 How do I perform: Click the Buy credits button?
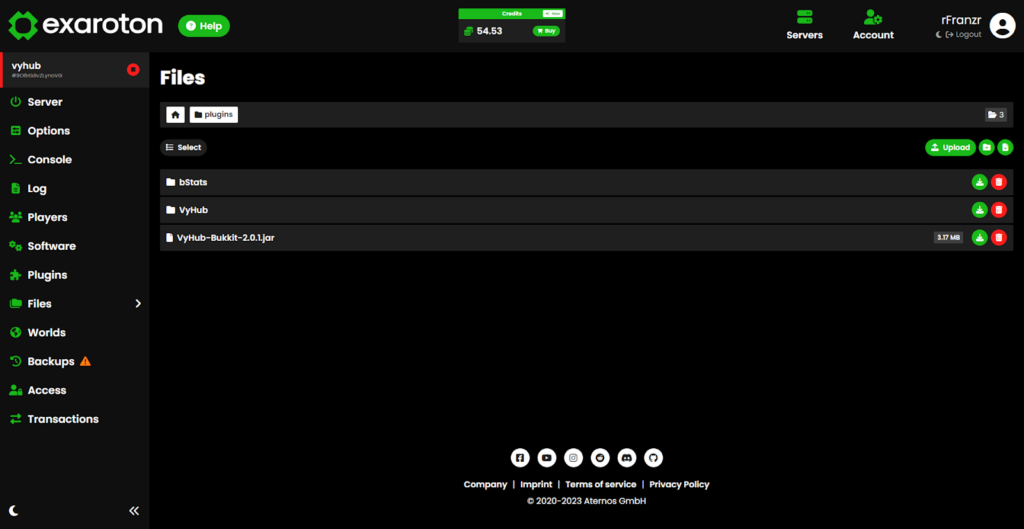tap(546, 31)
